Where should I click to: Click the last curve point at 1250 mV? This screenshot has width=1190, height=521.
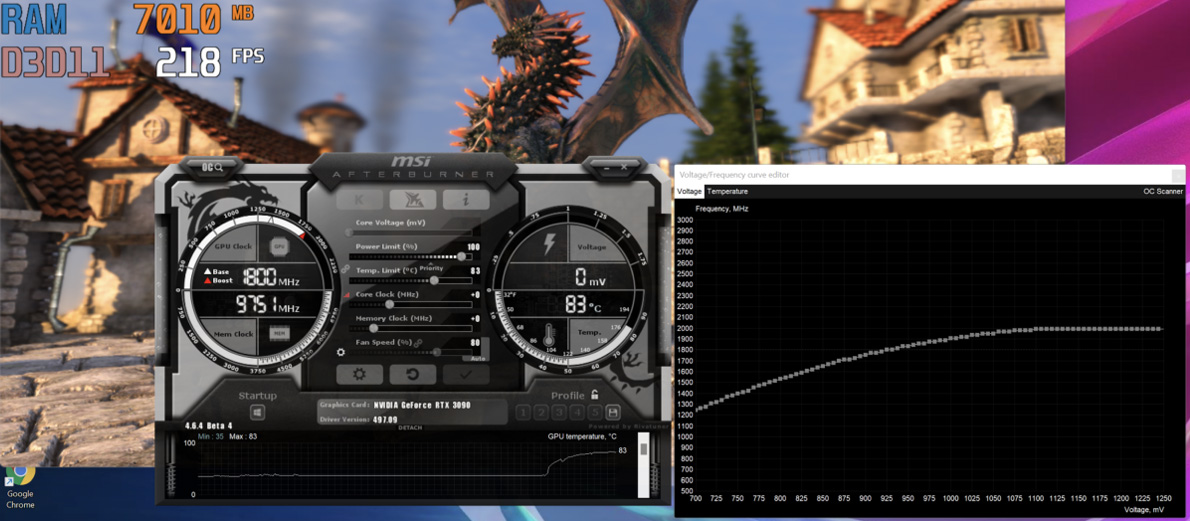1162,329
